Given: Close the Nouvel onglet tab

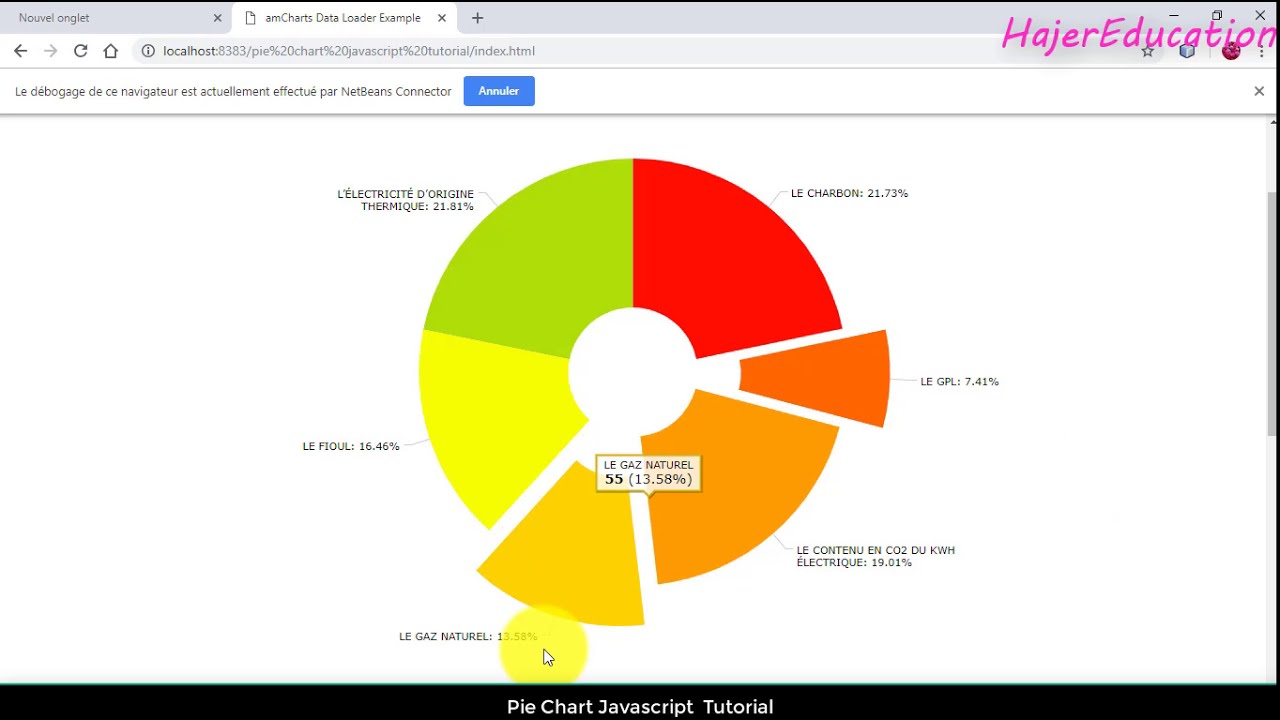Looking at the screenshot, I should click(217, 18).
